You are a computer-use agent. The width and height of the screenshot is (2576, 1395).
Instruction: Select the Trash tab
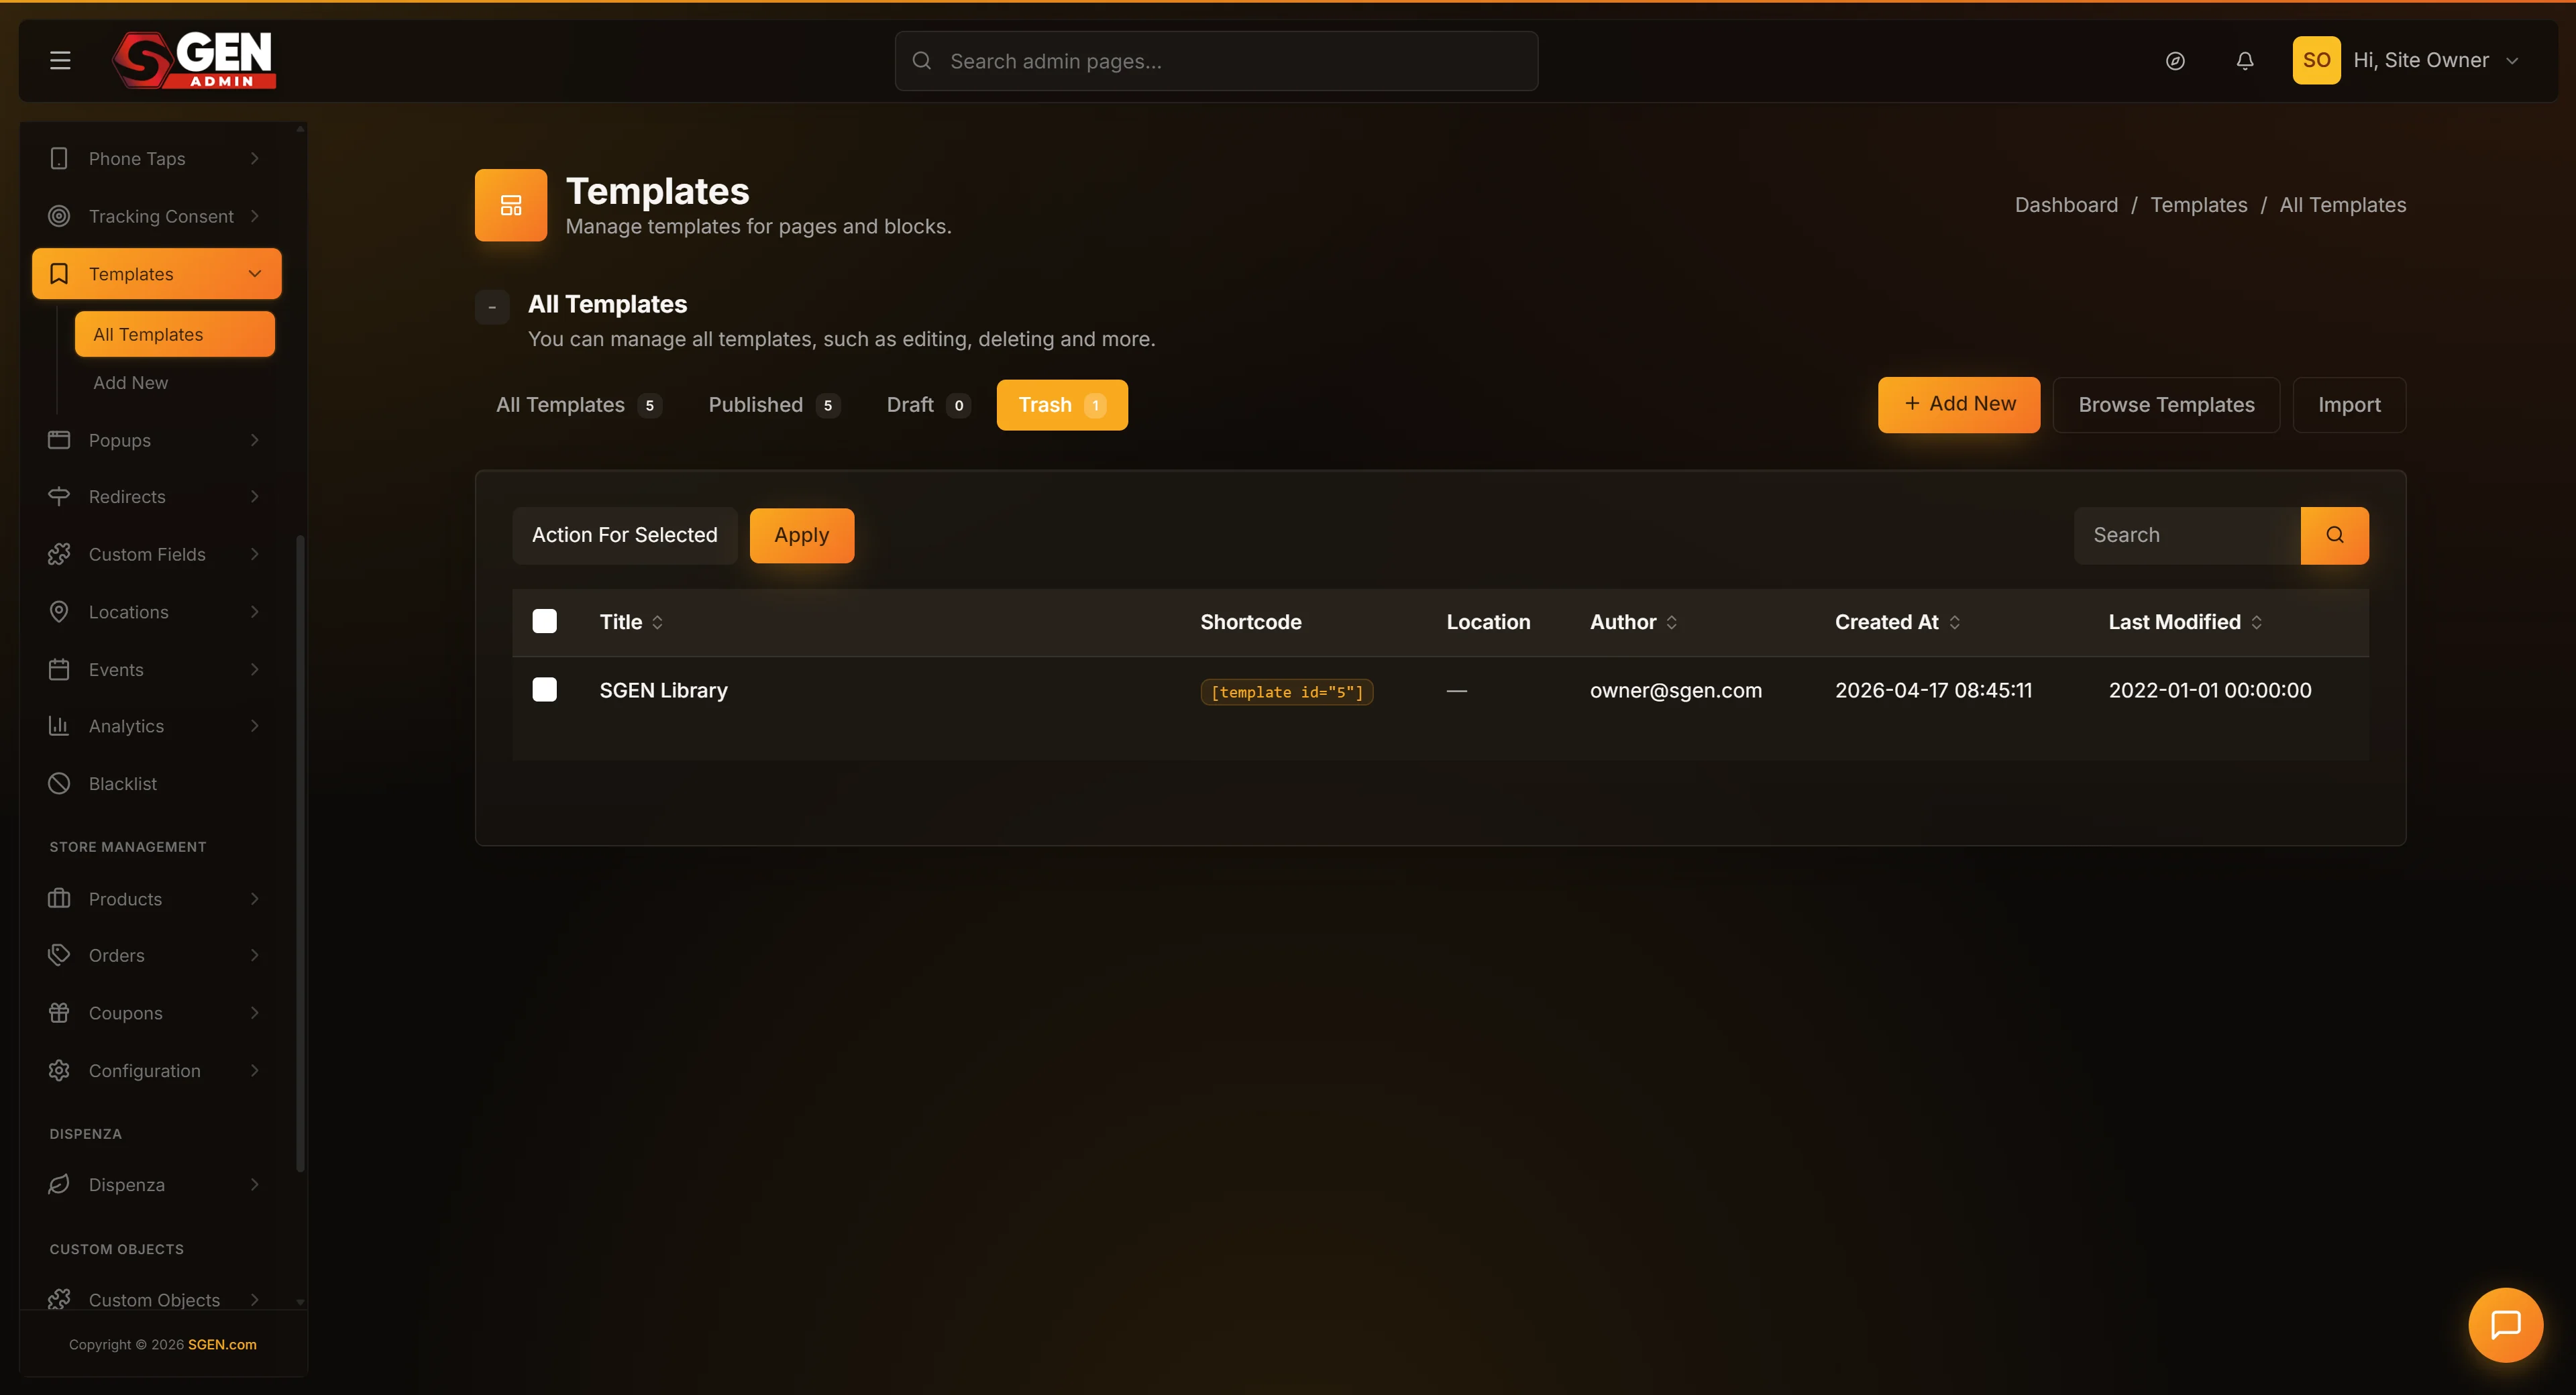coord(1062,405)
